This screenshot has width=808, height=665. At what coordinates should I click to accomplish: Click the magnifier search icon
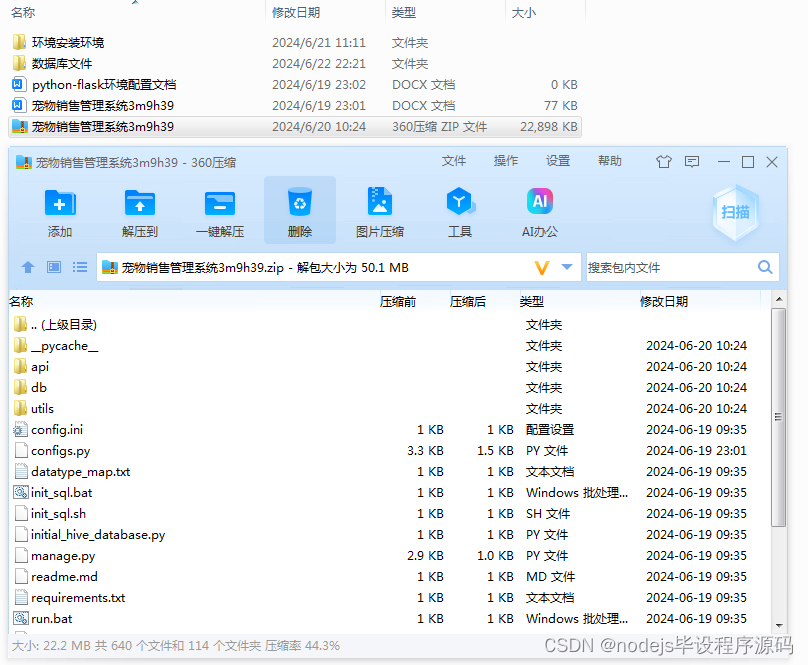pyautogui.click(x=765, y=267)
